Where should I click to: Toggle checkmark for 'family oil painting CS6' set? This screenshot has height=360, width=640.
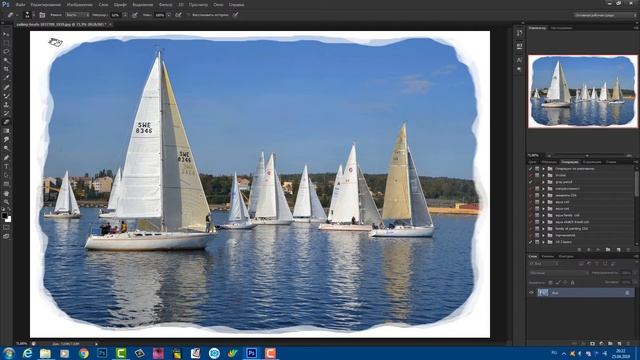(x=531, y=229)
